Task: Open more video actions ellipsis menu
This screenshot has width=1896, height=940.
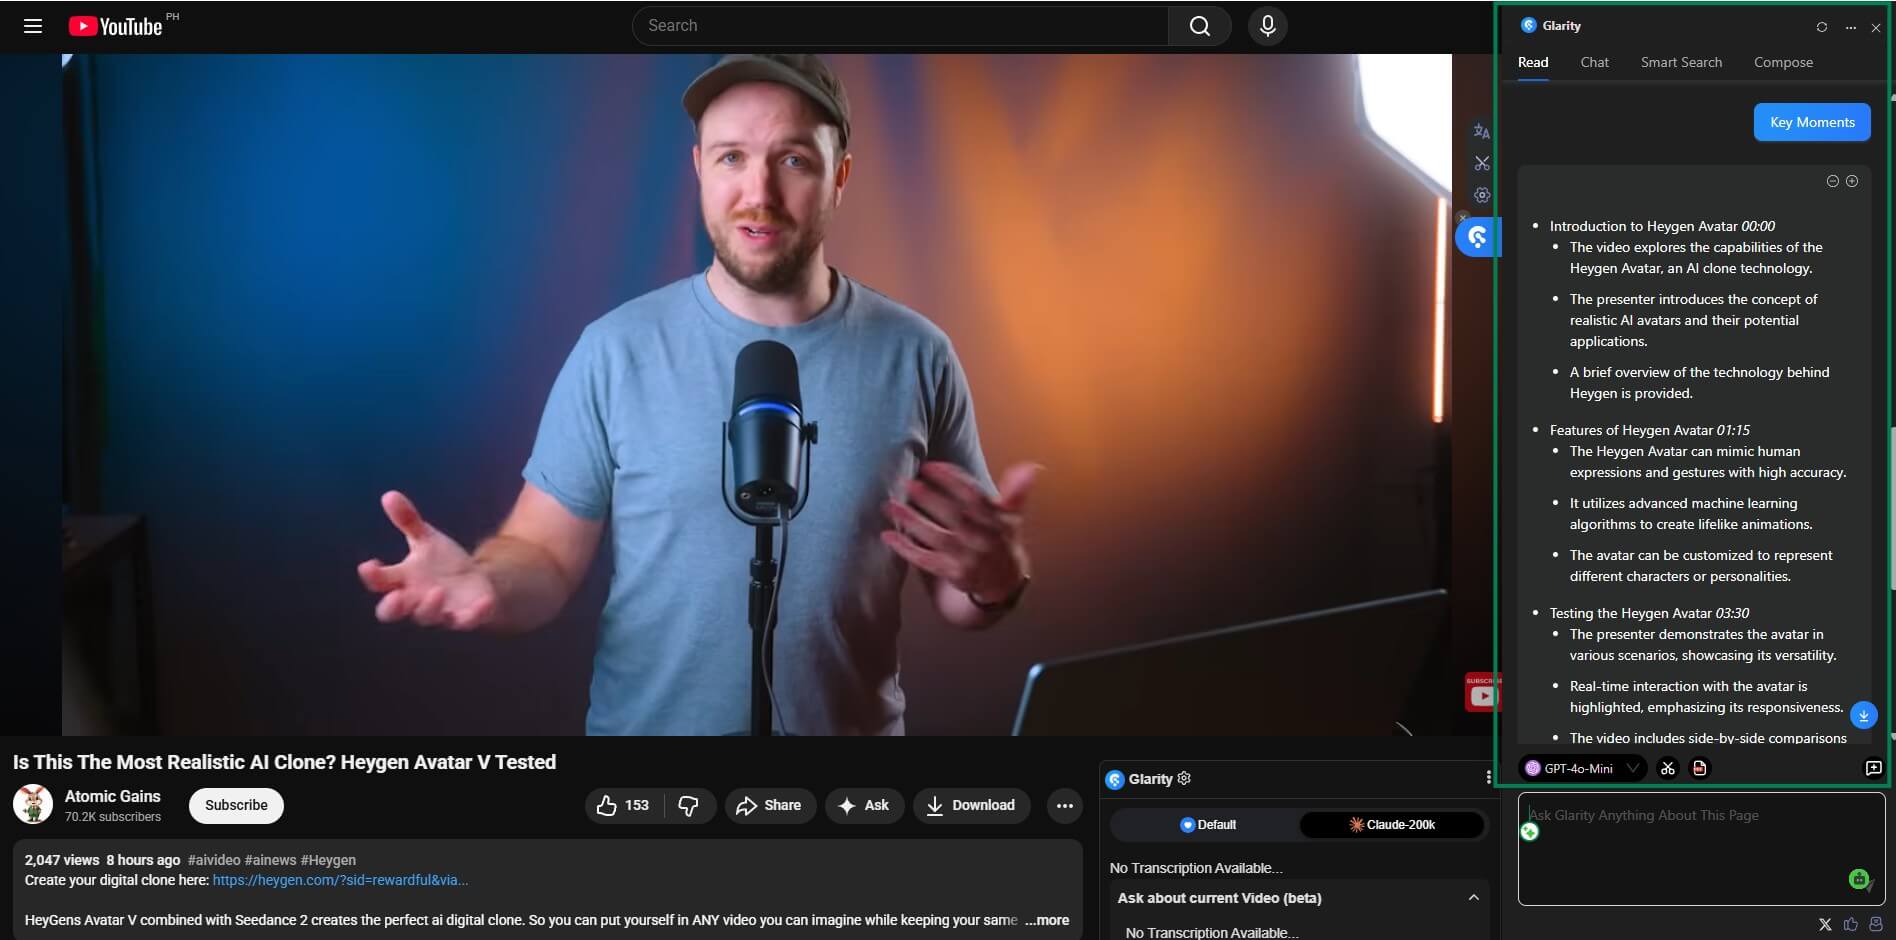Action: coord(1065,806)
